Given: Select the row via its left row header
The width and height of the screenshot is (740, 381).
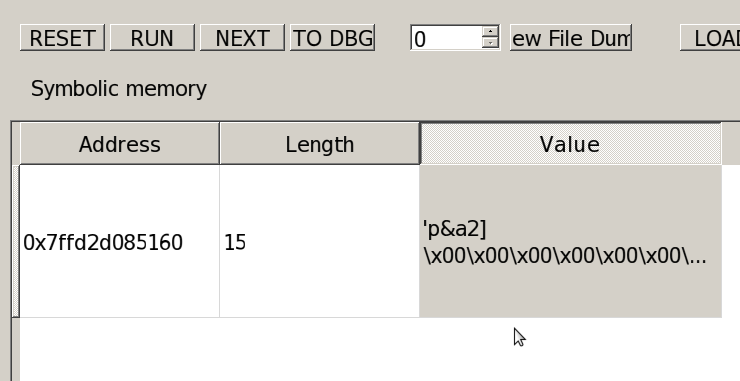Looking at the screenshot, I should point(16,241).
